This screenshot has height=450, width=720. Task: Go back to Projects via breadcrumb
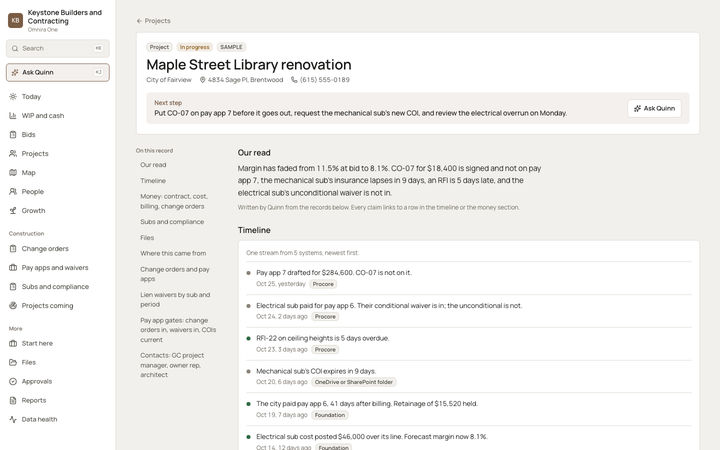pos(153,21)
